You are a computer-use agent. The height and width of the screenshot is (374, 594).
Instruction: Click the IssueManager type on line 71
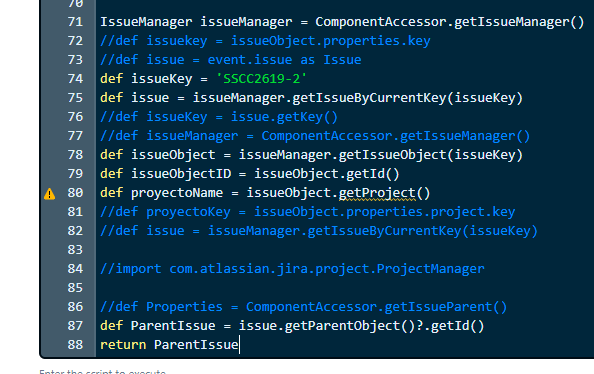click(x=146, y=22)
